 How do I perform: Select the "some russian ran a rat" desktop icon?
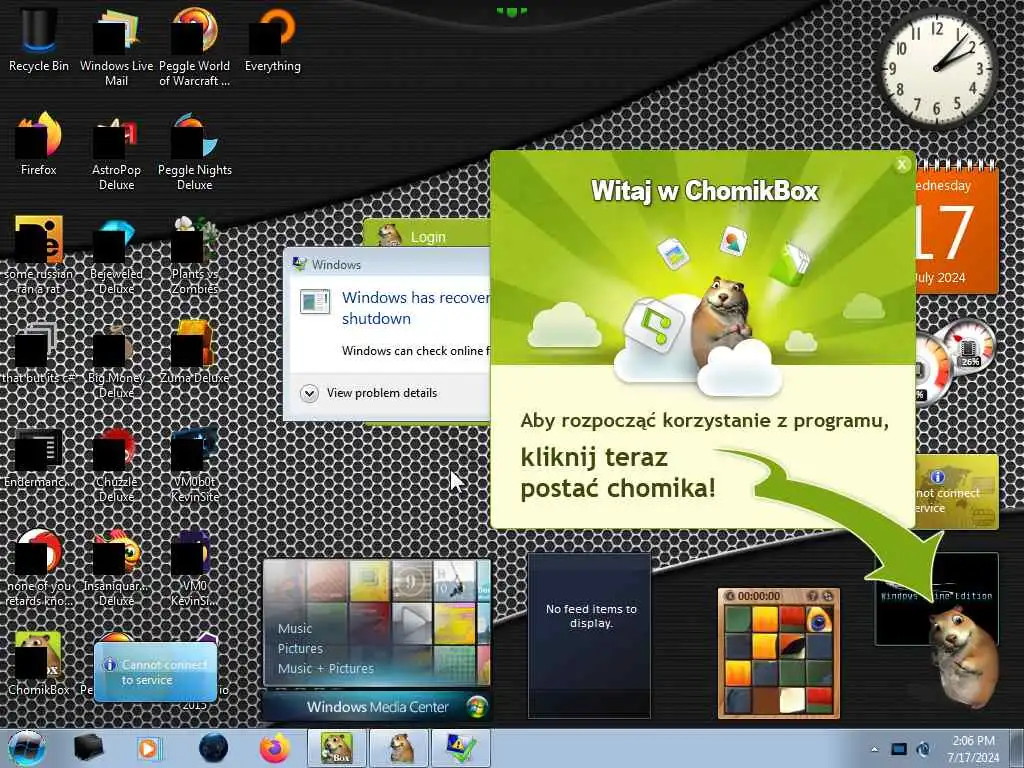pos(38,255)
